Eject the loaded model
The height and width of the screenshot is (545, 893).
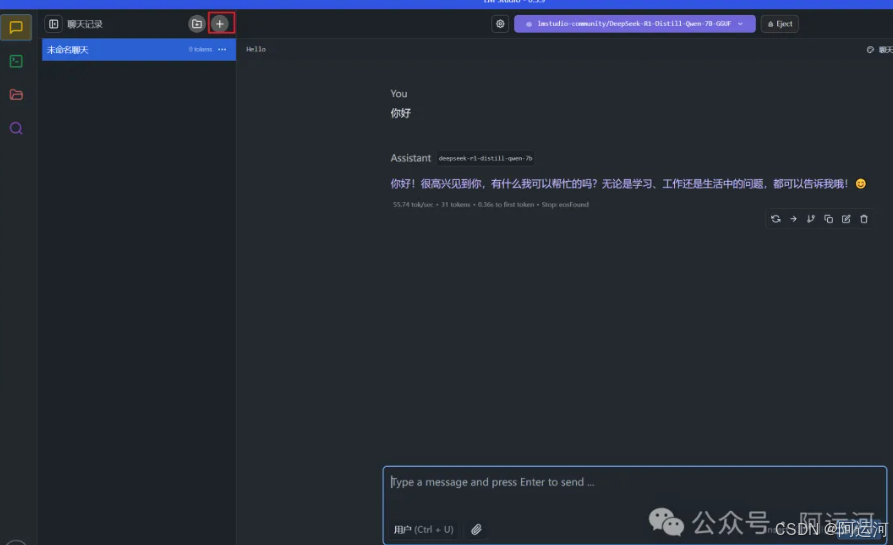(x=780, y=24)
